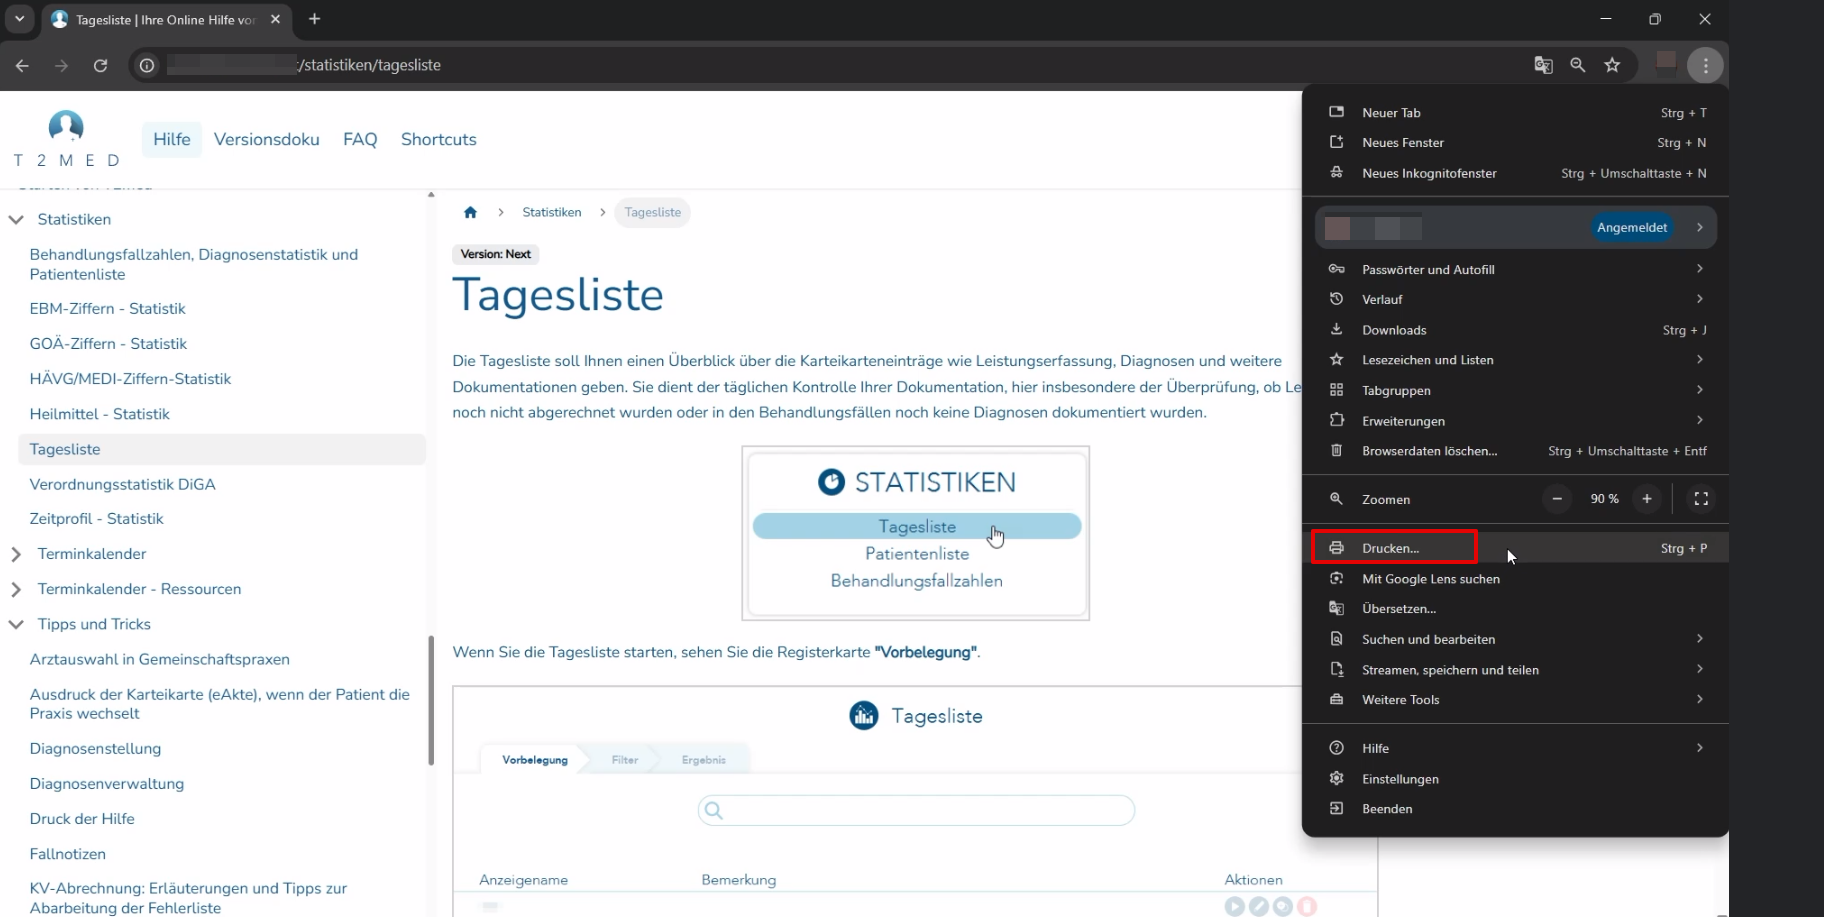Open the Versionsdoku navigation link
The width and height of the screenshot is (1824, 917).
pos(266,139)
